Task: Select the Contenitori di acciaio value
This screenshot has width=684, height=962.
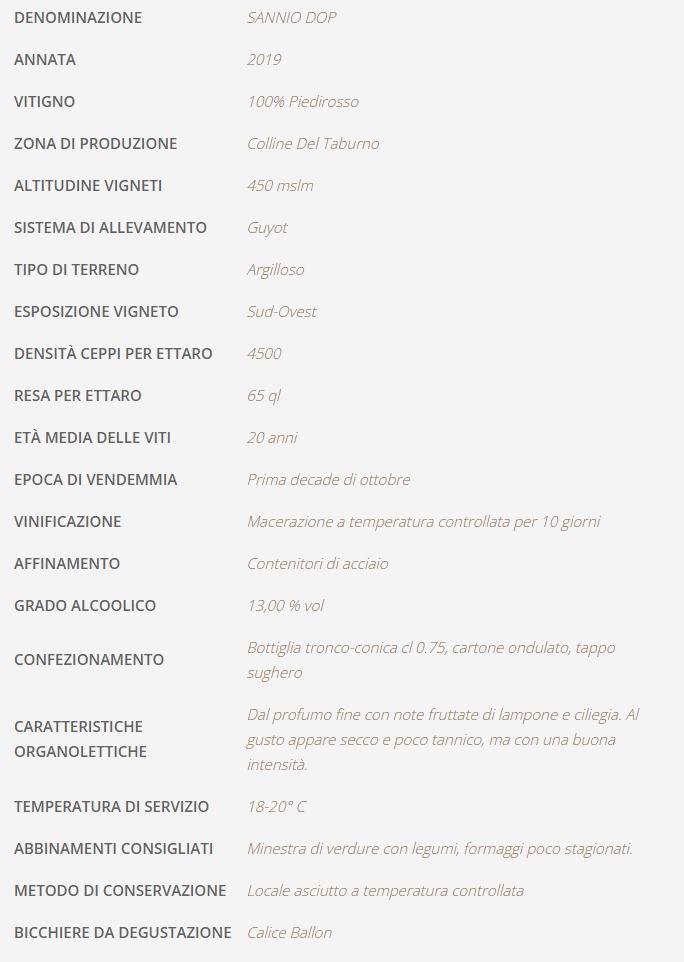Action: pos(317,563)
